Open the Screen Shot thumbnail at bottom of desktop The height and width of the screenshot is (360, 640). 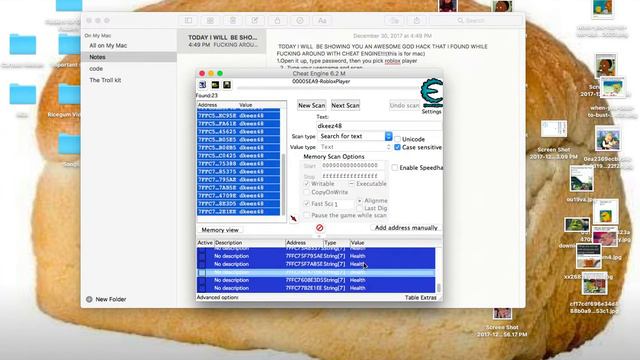point(502,313)
